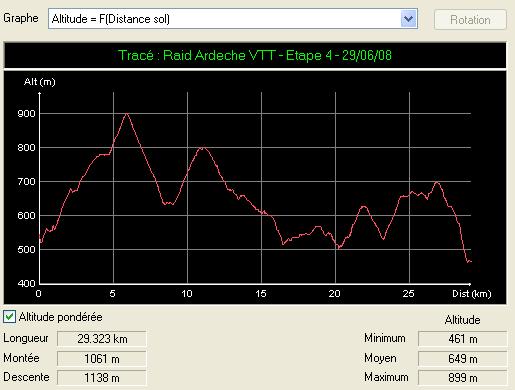Click the 900 m peak on the curve
Image resolution: width=515 pixels, height=390 pixels.
(x=127, y=114)
